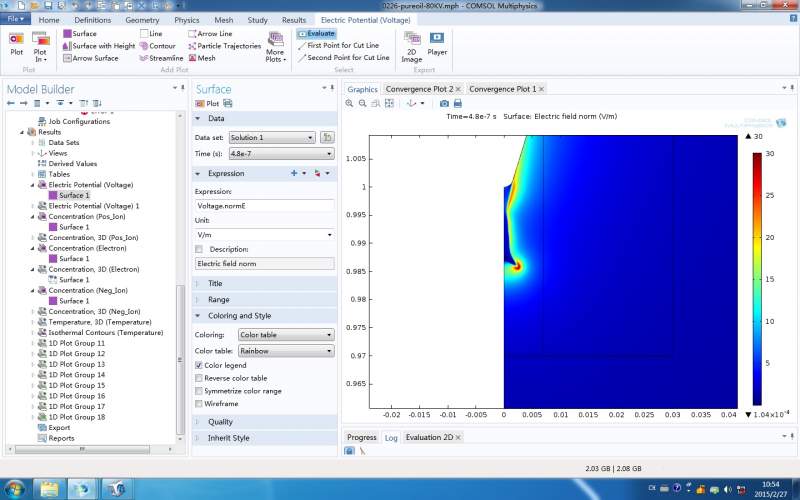Click the print icon in Graphics toolbar
800x500 pixels.
(458, 103)
